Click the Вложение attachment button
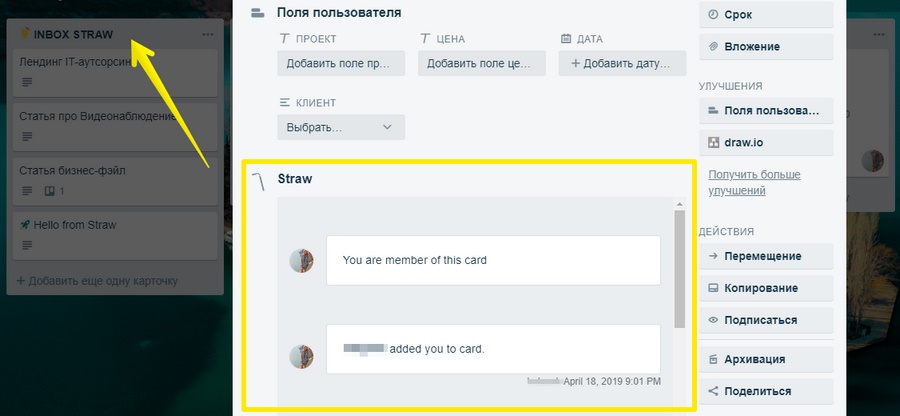900x416 pixels. pos(766,46)
